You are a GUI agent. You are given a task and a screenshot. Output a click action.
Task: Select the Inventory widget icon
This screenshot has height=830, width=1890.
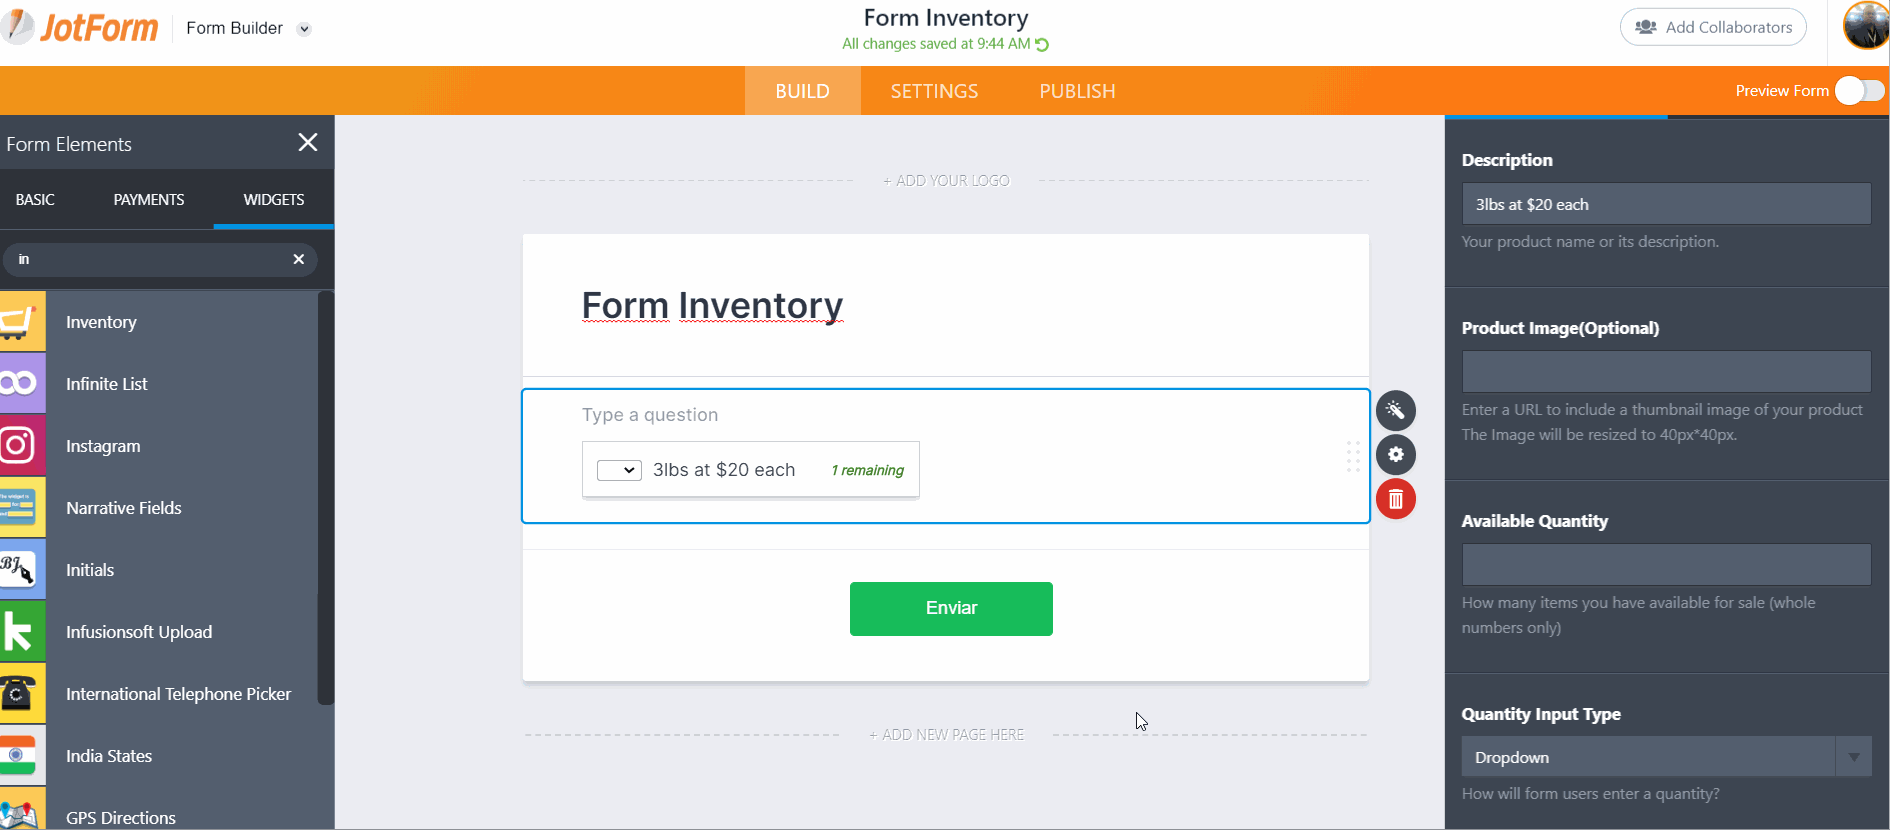pos(22,321)
